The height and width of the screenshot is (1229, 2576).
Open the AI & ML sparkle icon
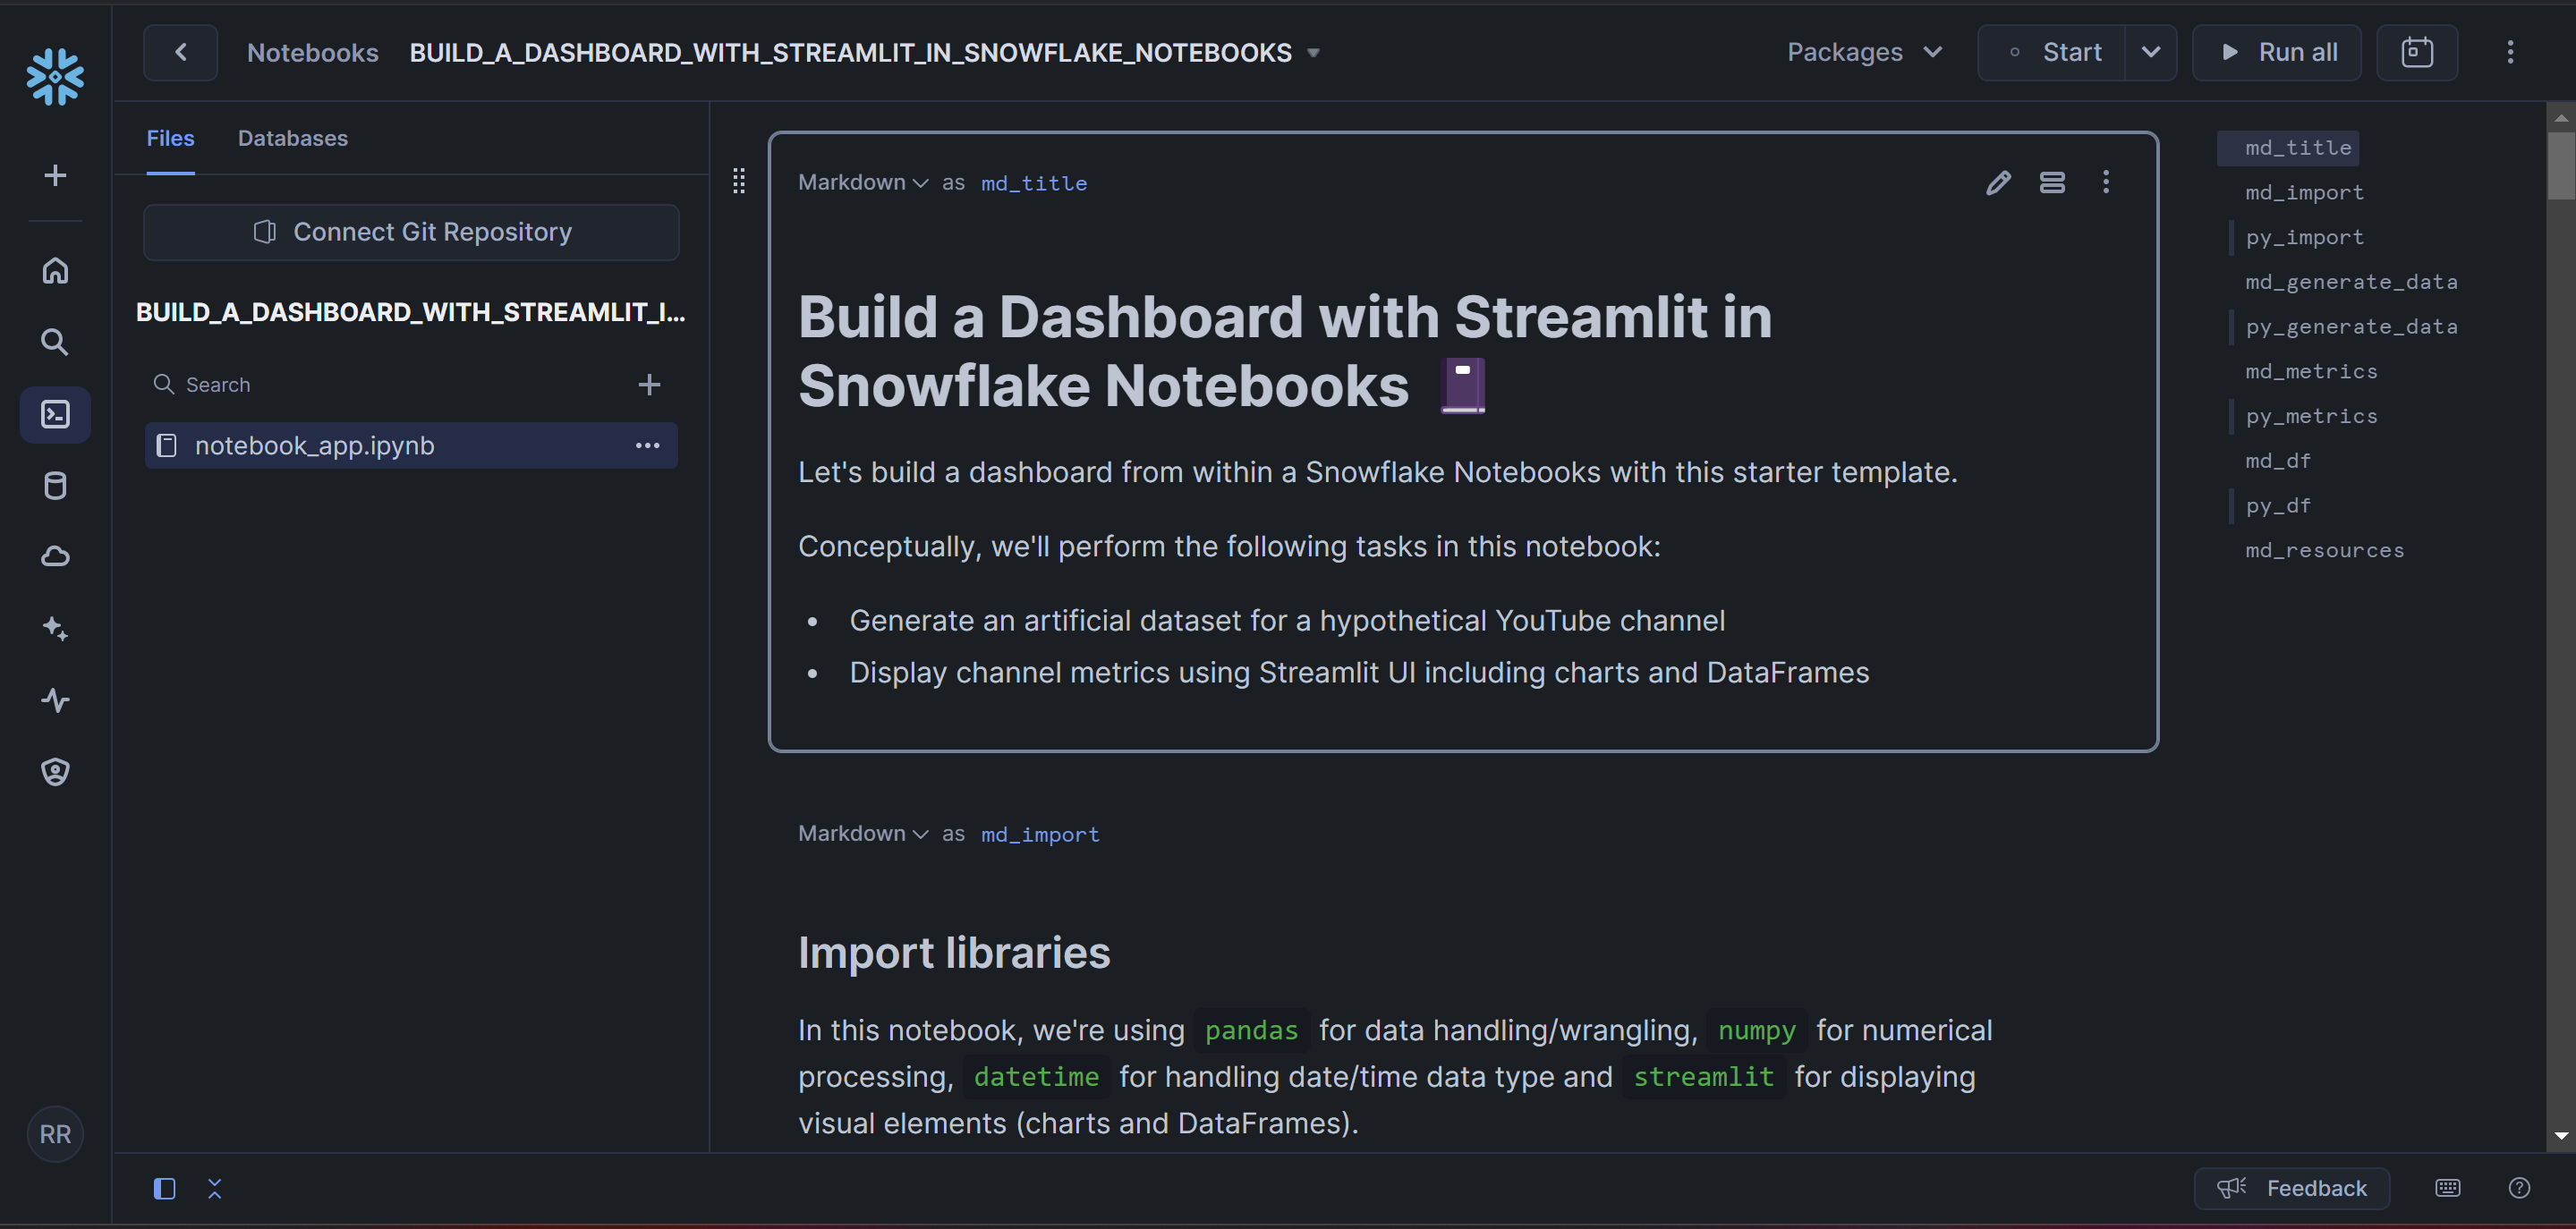pyautogui.click(x=55, y=628)
